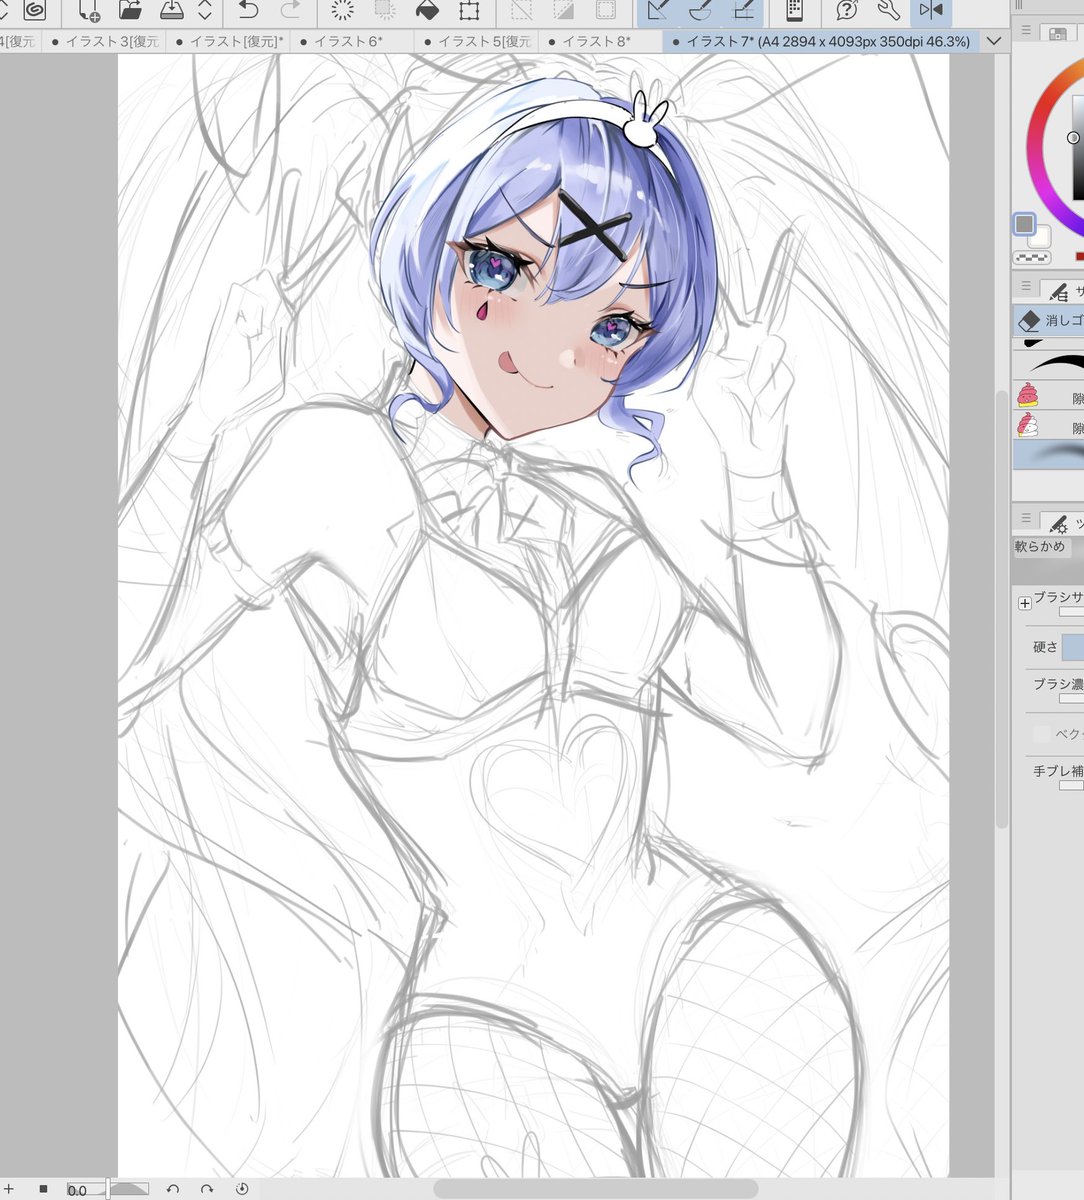
Task: Switch to the イラスト8* canvas tab
Action: click(x=599, y=41)
